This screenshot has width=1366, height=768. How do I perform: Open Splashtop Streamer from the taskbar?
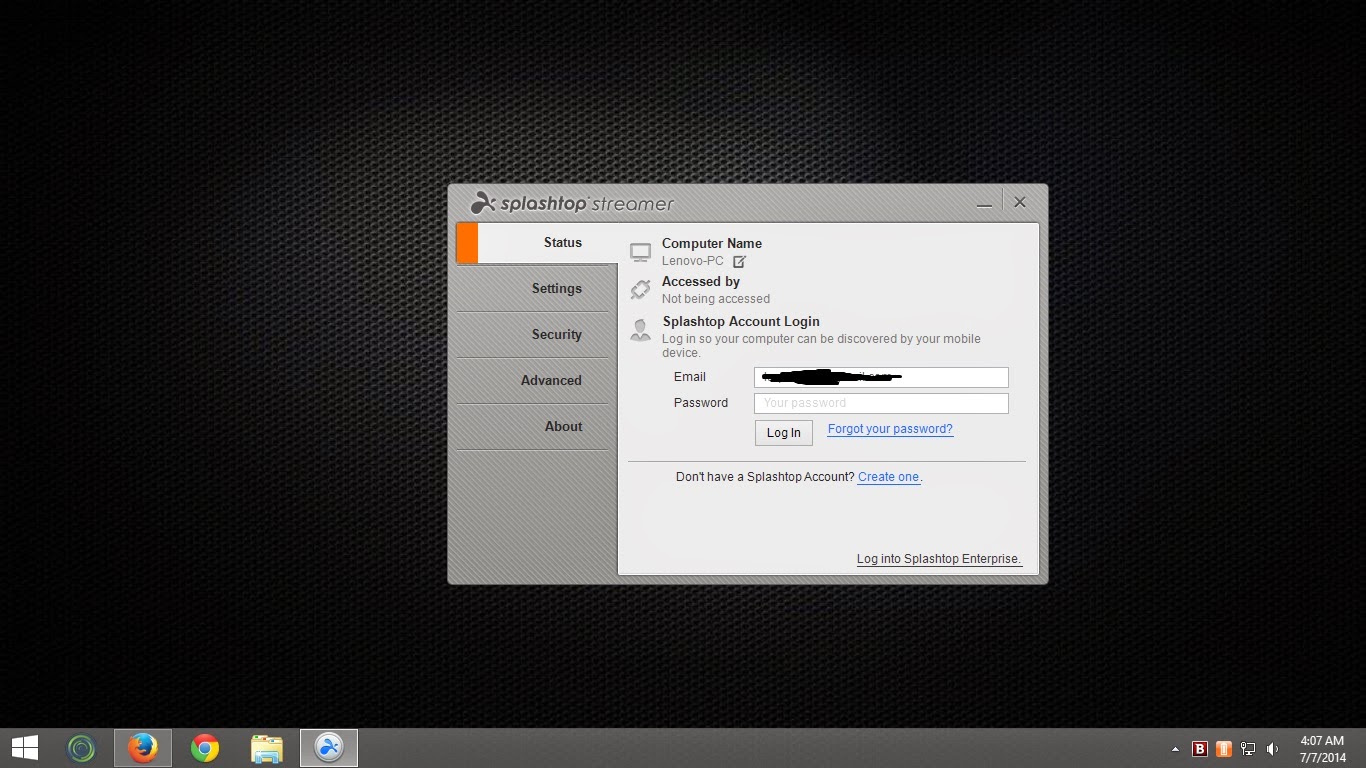(328, 747)
